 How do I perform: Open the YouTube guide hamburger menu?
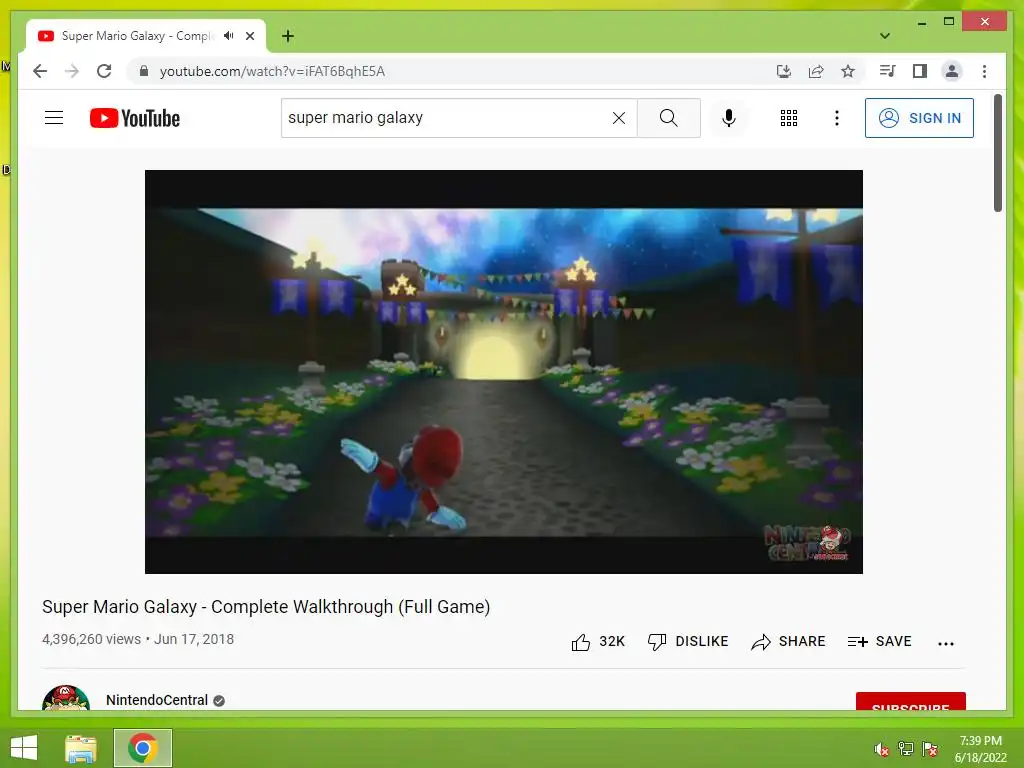tap(54, 118)
